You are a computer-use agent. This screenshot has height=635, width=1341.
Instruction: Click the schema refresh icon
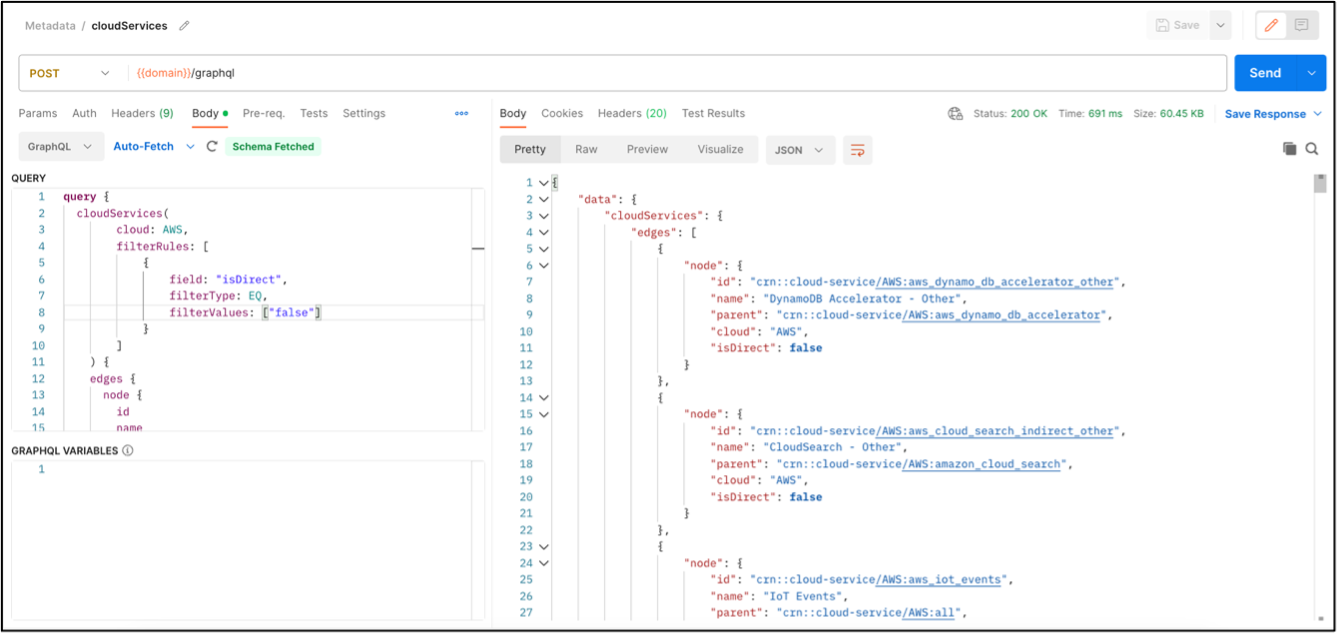coord(212,146)
